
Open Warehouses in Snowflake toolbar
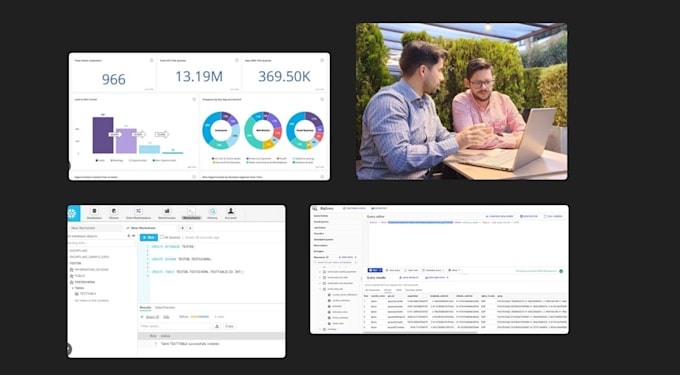pyautogui.click(x=167, y=213)
